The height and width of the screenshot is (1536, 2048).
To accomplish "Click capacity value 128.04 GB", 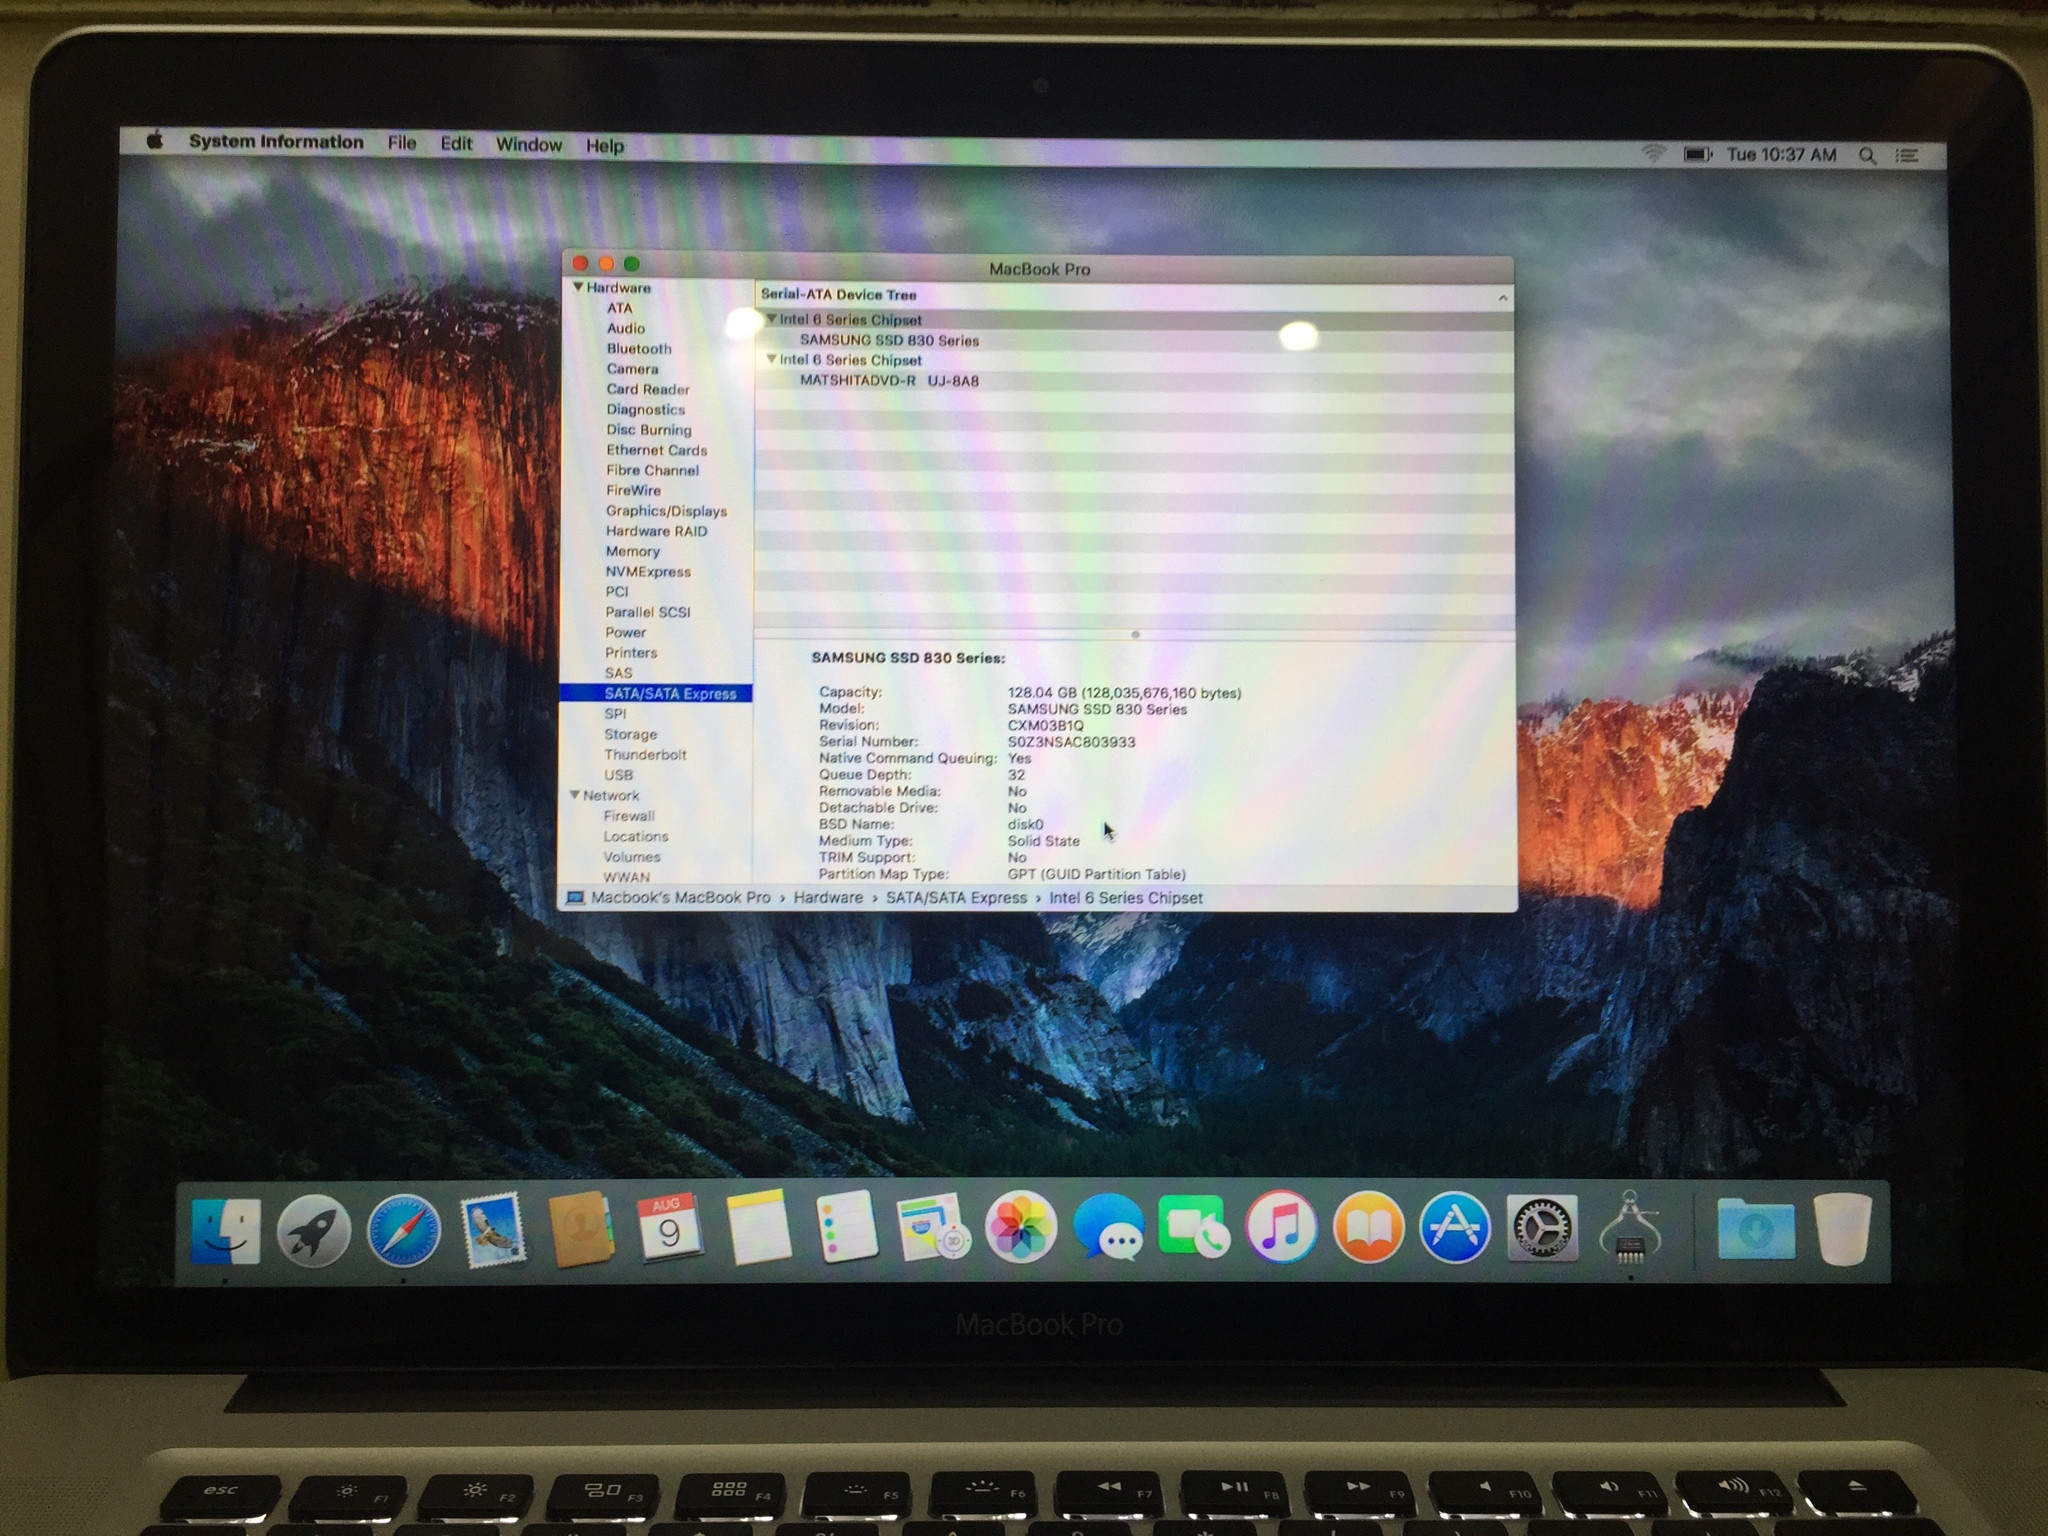I will (x=1124, y=693).
